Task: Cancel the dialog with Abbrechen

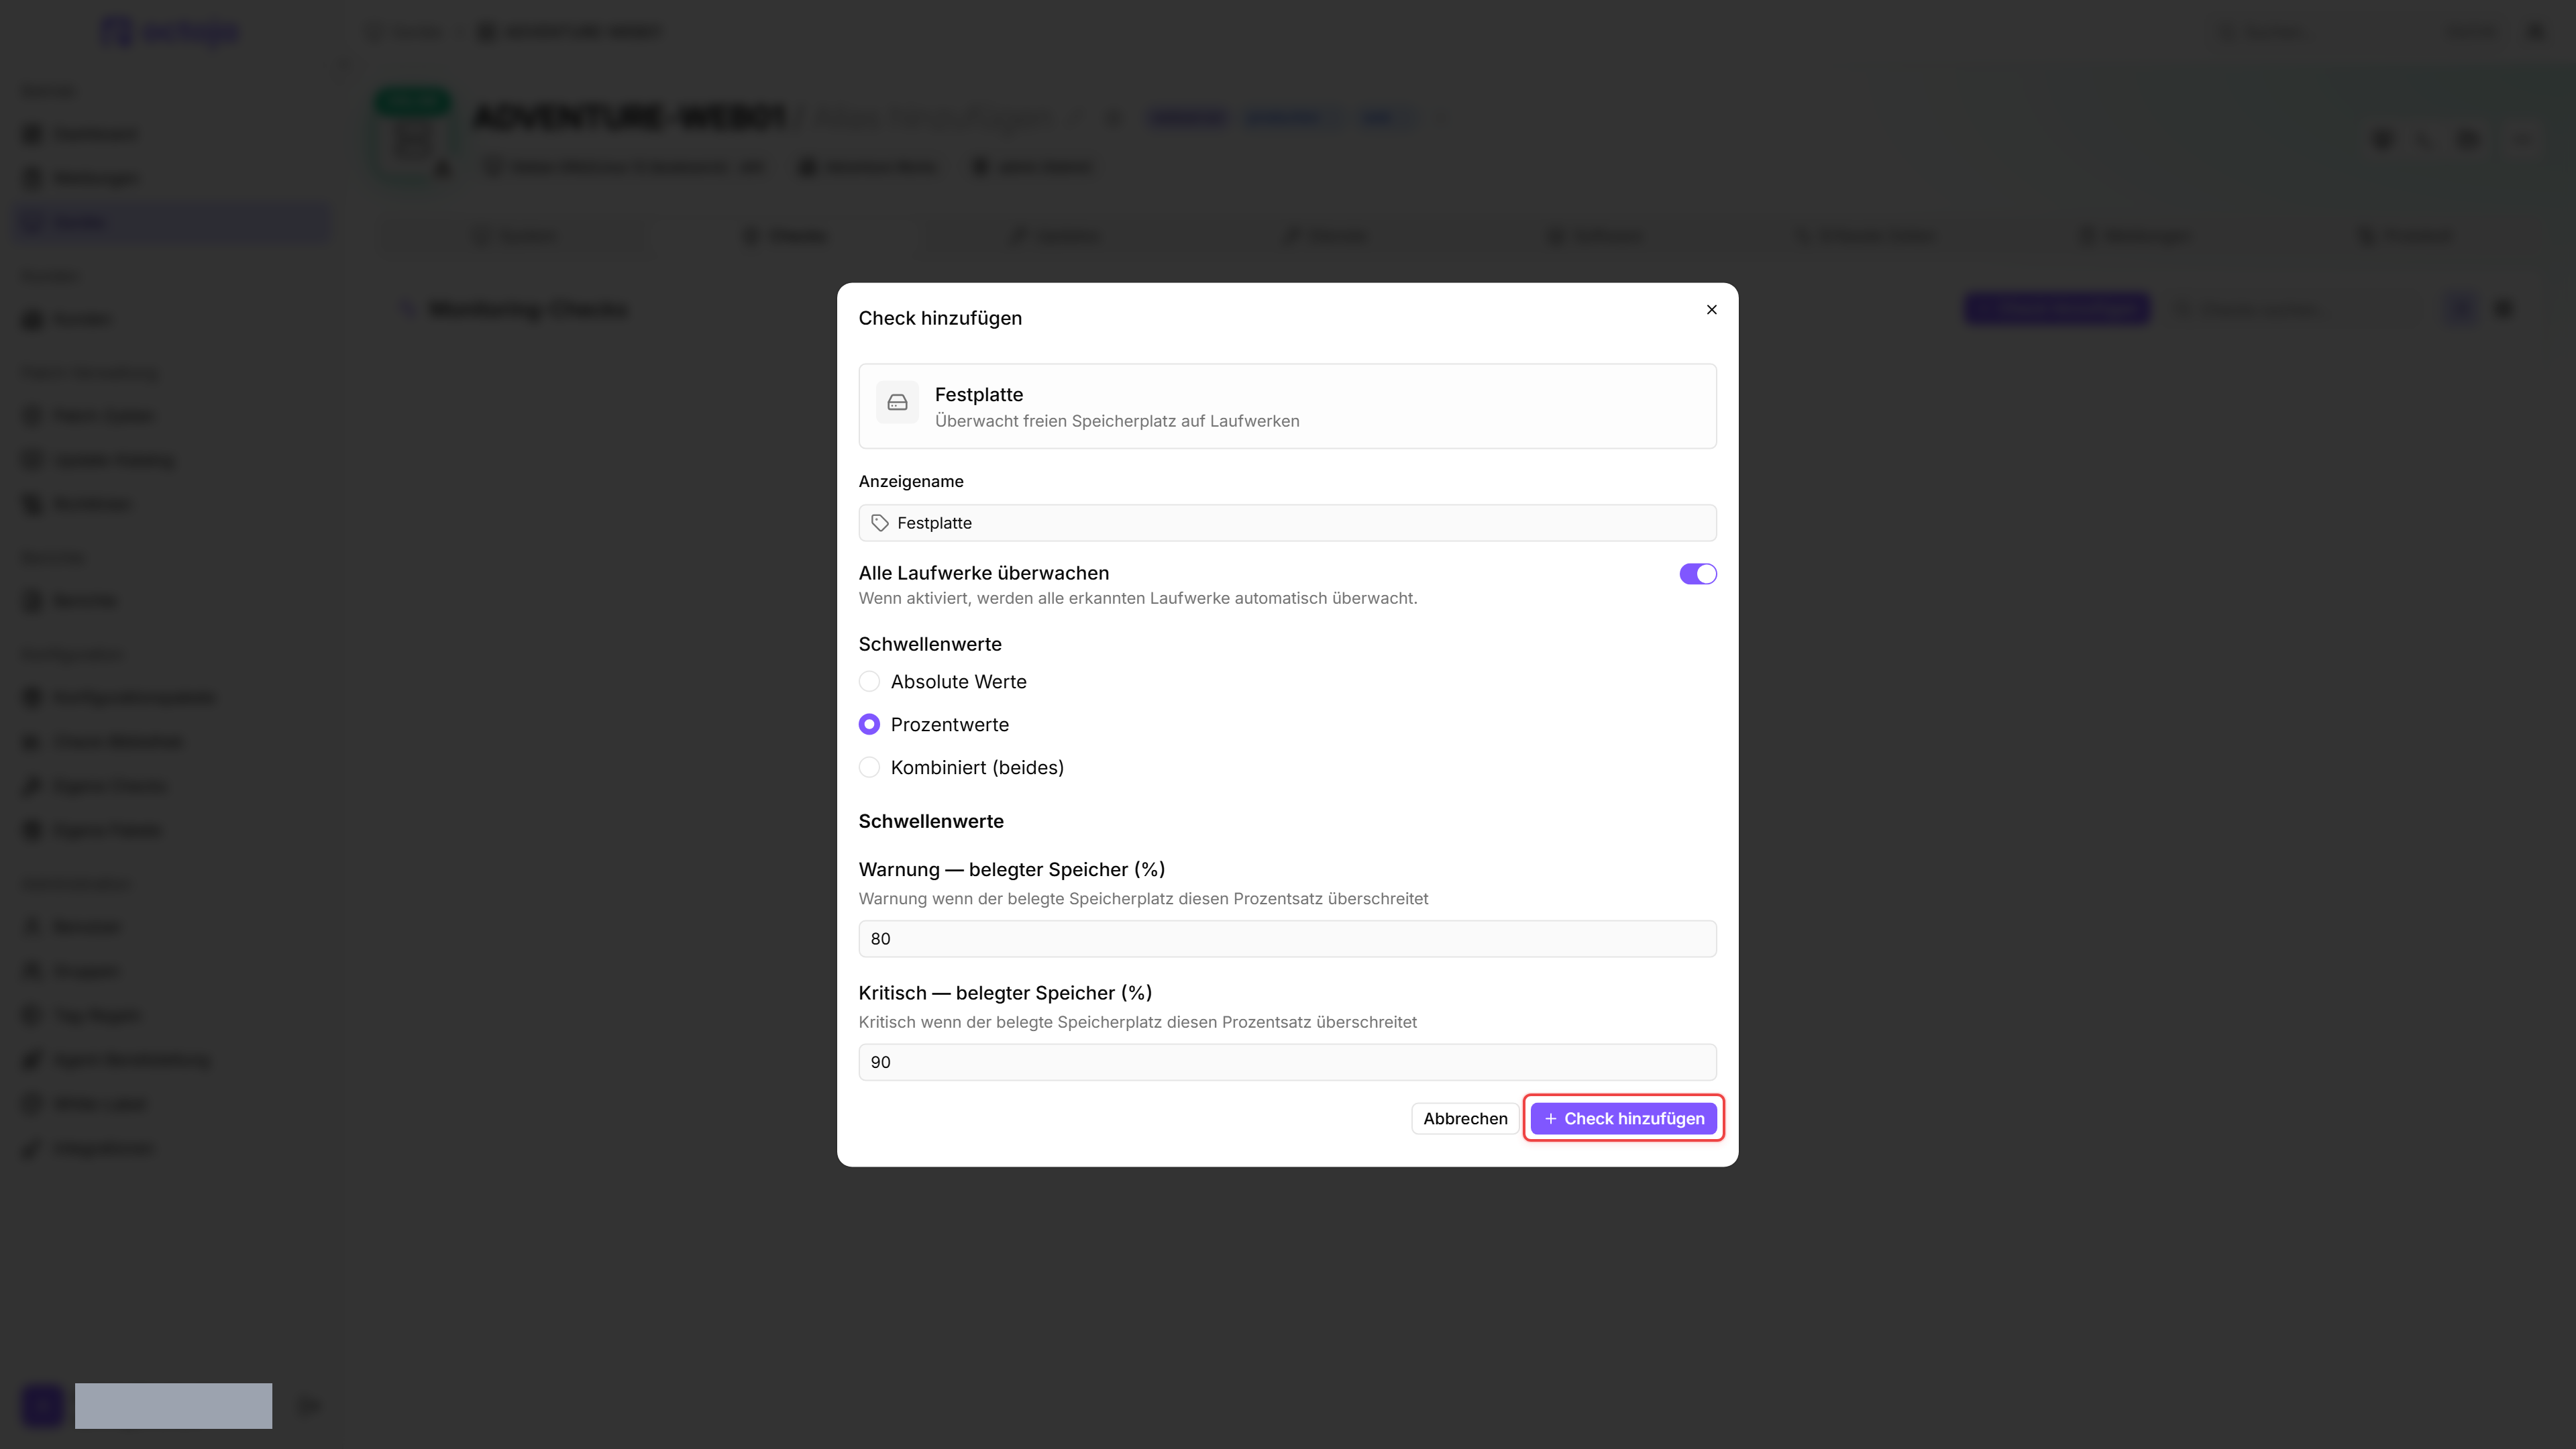Action: (1465, 1119)
